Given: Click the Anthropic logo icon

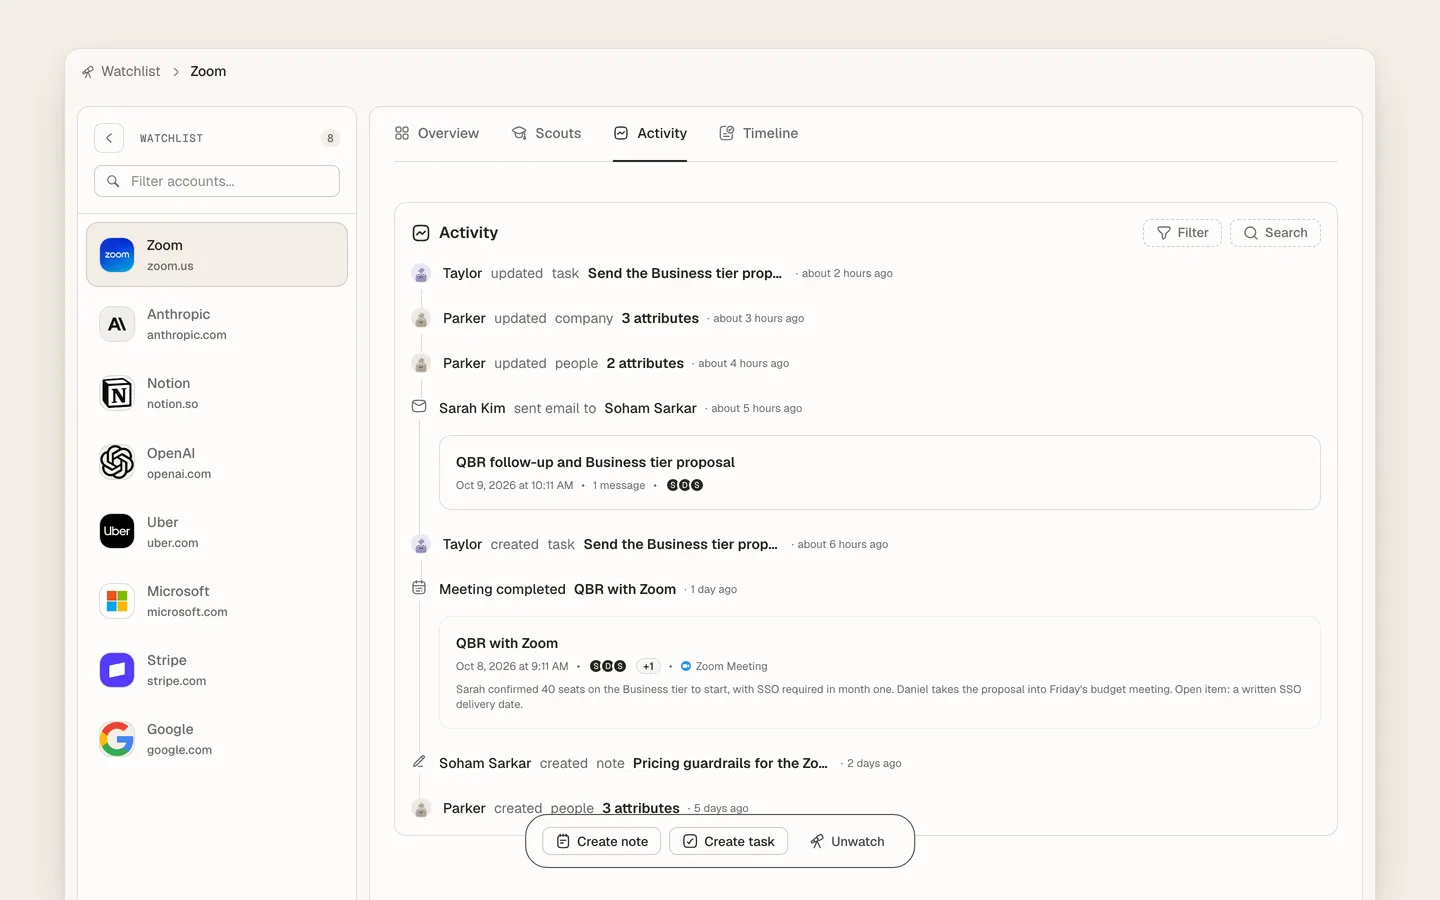Looking at the screenshot, I should (x=117, y=324).
